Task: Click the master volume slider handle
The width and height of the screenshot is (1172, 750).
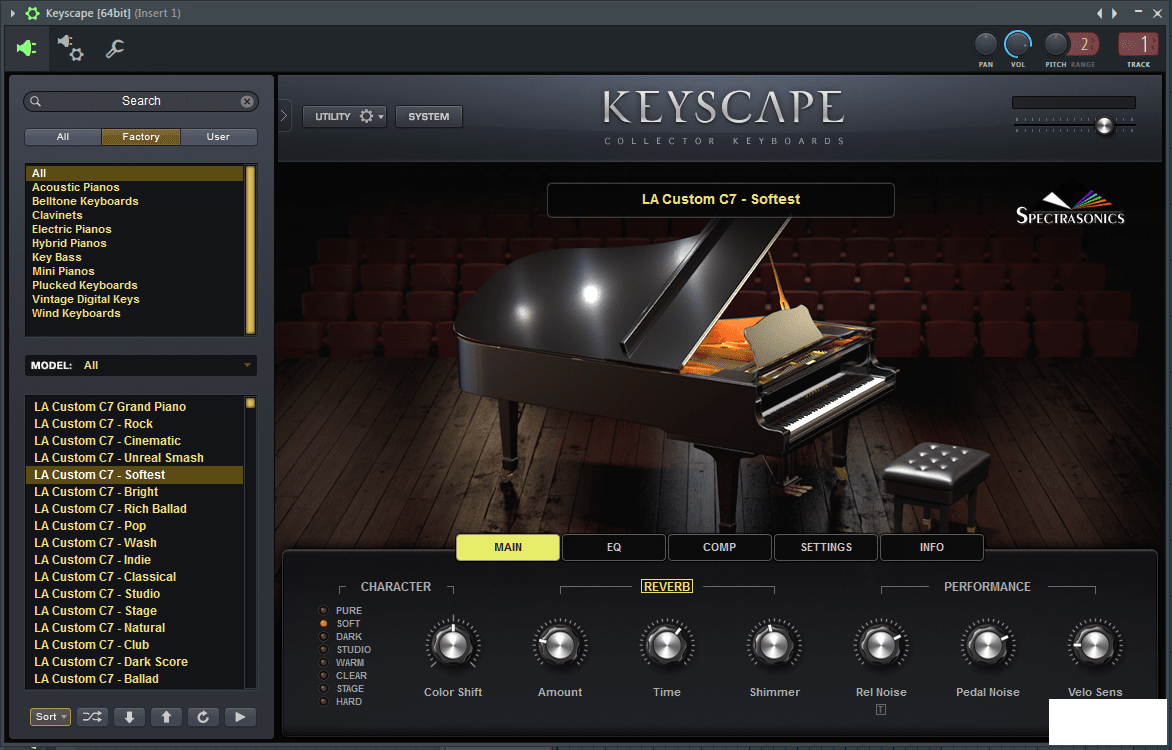Action: (x=1104, y=126)
